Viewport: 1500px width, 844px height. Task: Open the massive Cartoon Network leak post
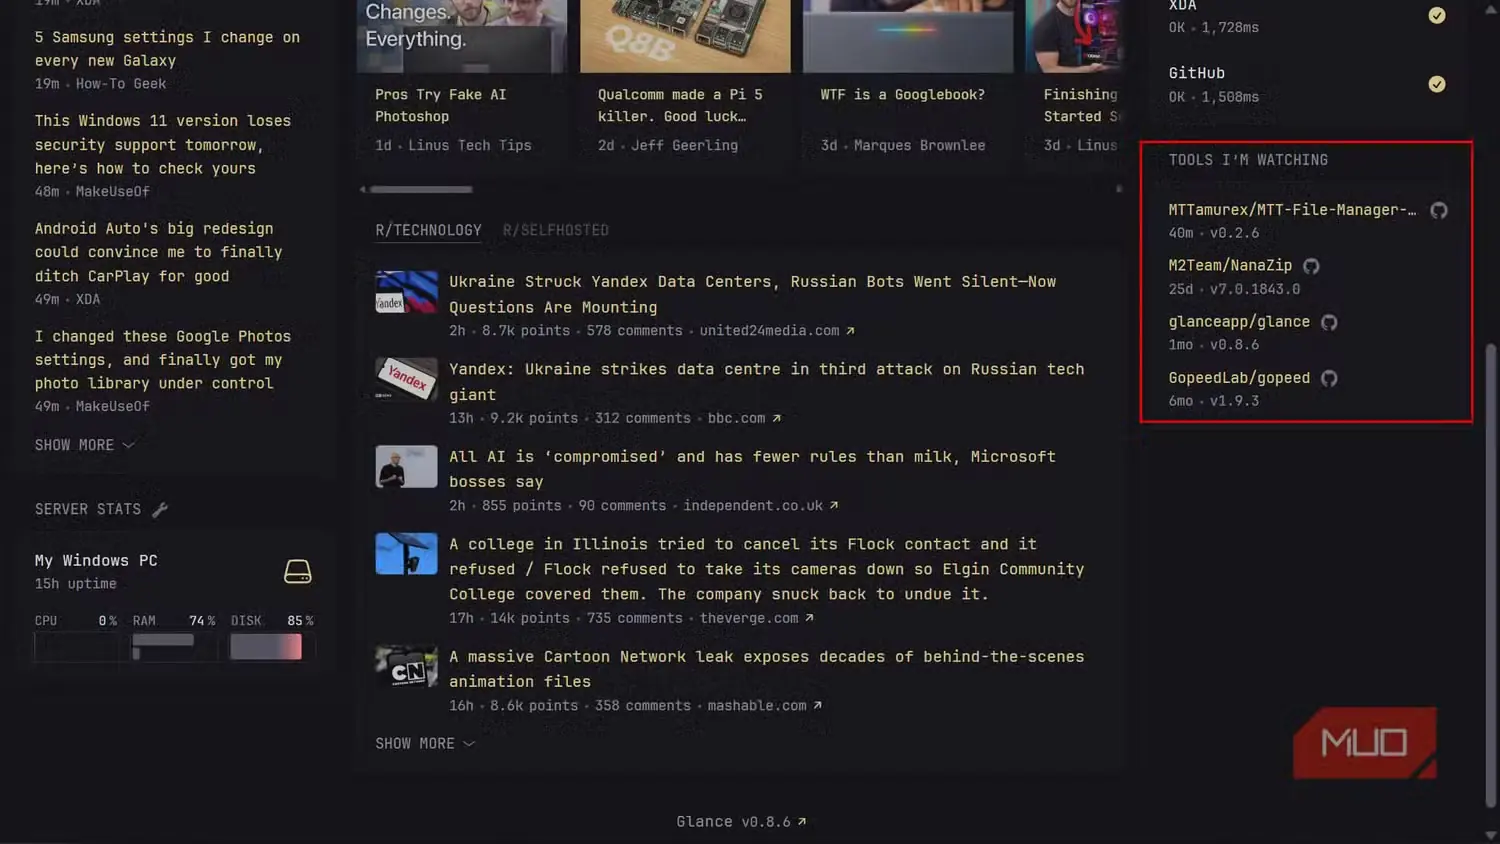coord(767,669)
